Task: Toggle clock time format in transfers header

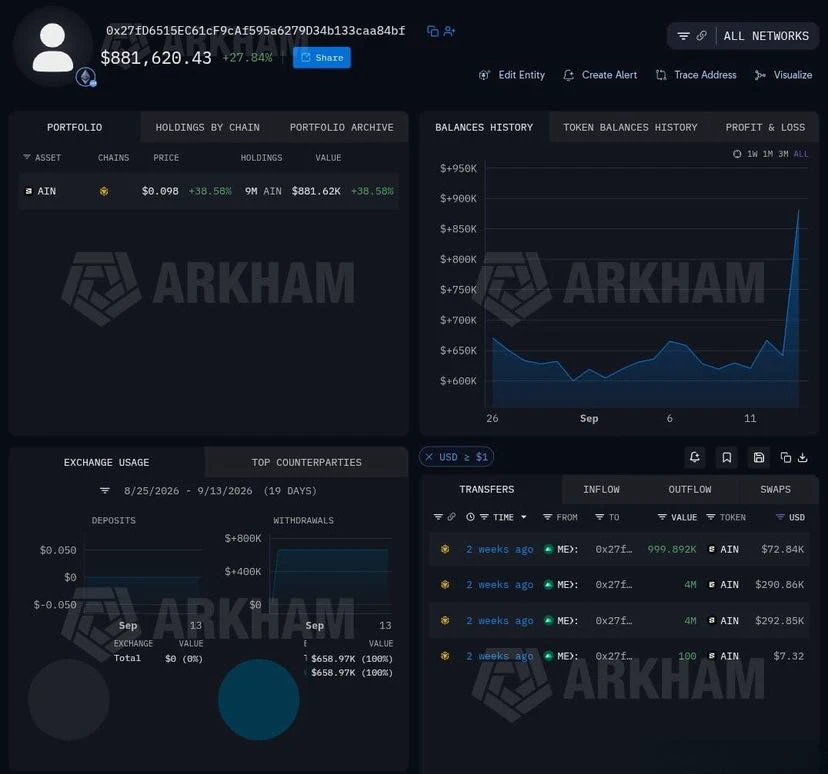Action: tap(470, 517)
